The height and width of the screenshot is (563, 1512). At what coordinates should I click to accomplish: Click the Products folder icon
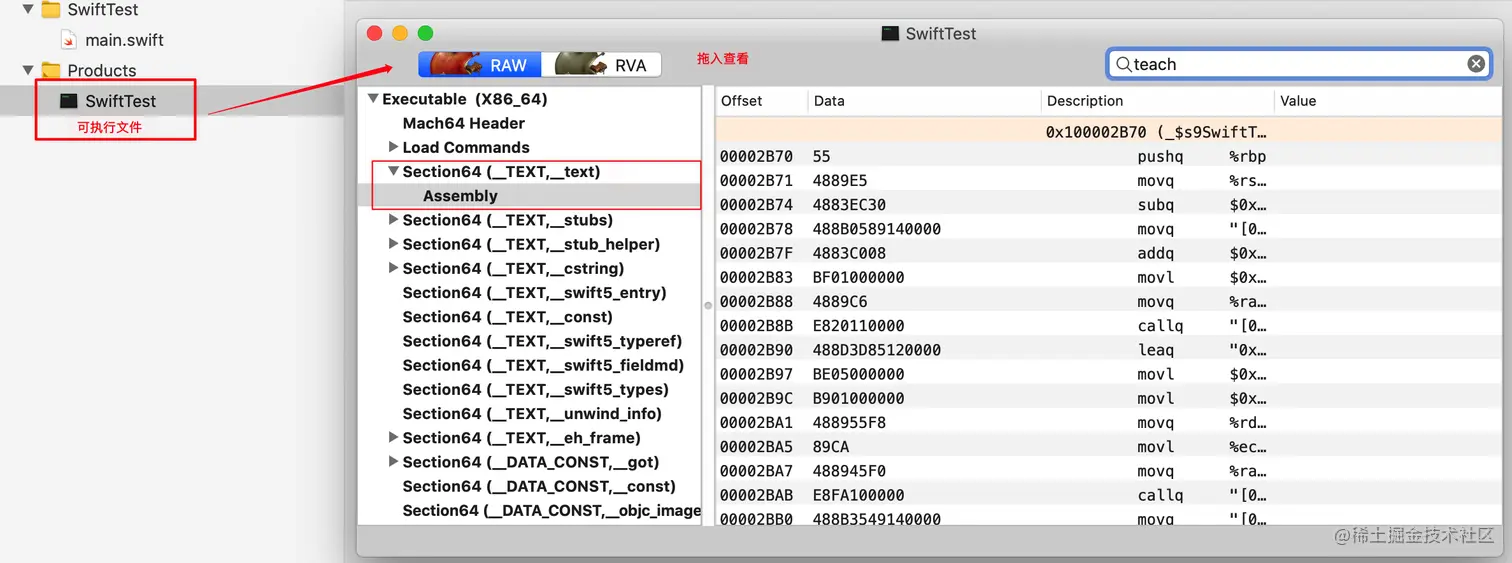50,70
